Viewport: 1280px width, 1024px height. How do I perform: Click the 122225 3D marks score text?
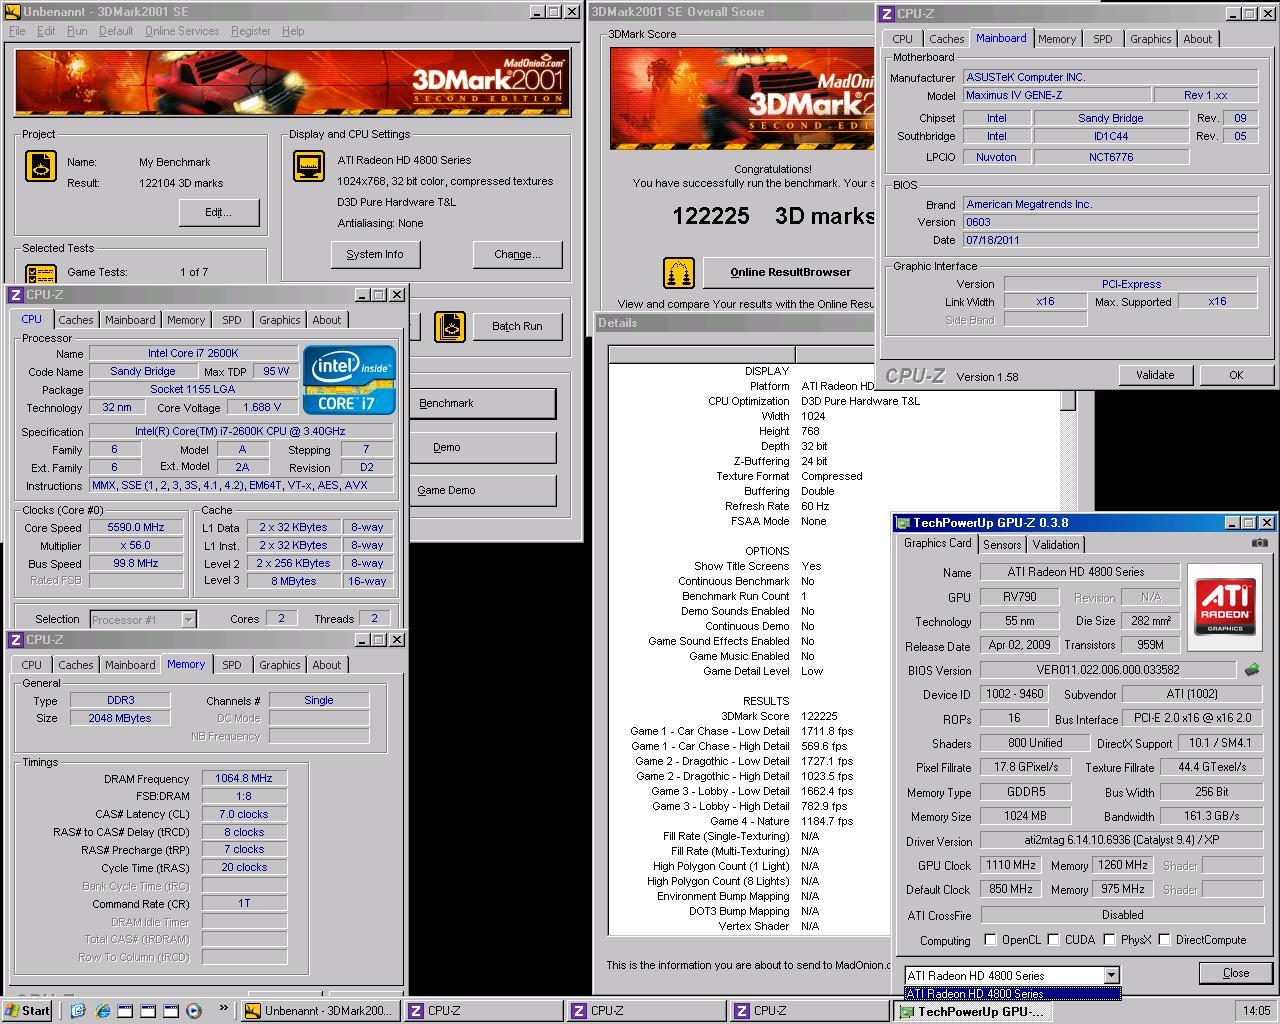click(773, 216)
